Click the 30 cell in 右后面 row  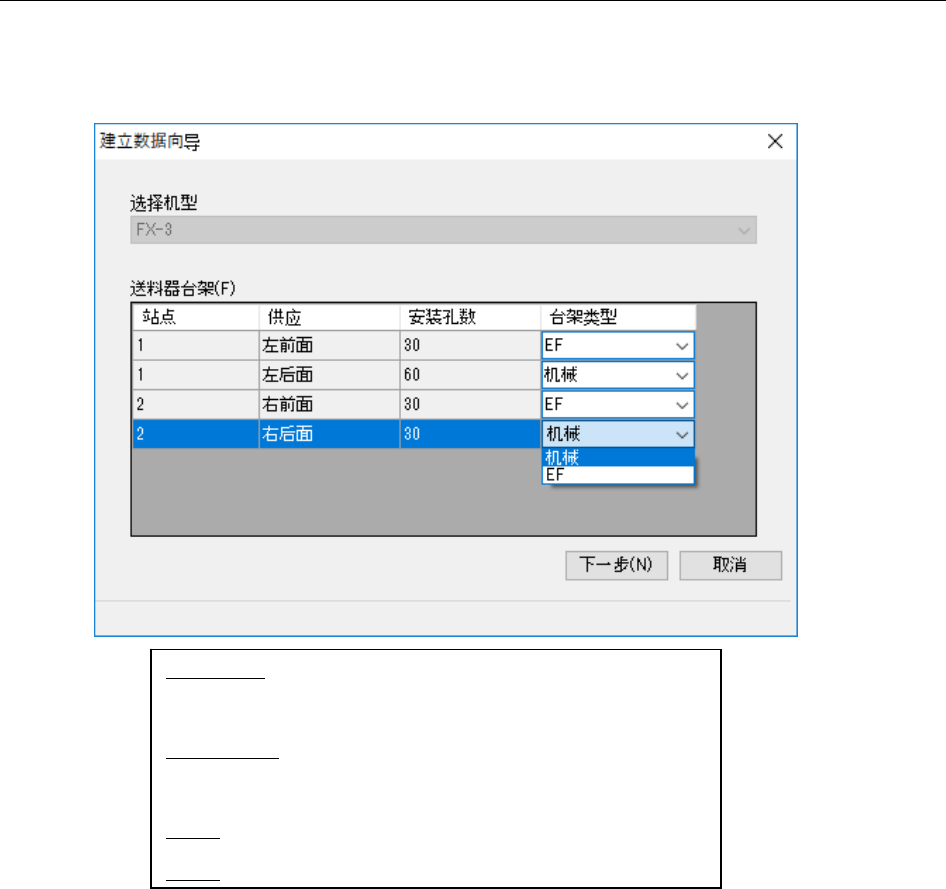(470, 434)
